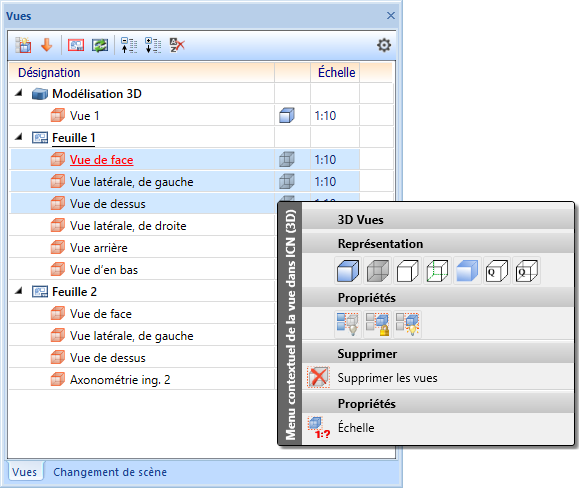Click the first Propriétés icon with bulb
This screenshot has width=580, height=488.
pyautogui.click(x=348, y=324)
